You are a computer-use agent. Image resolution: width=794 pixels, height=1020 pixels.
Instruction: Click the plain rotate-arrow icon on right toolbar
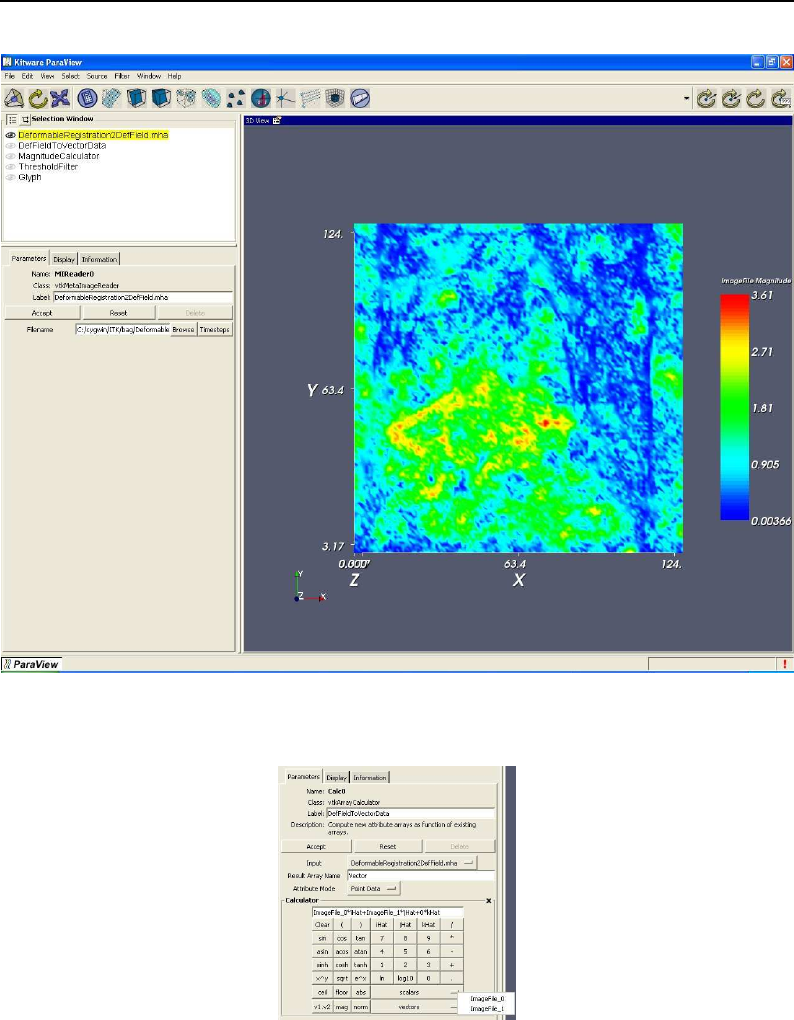756,98
